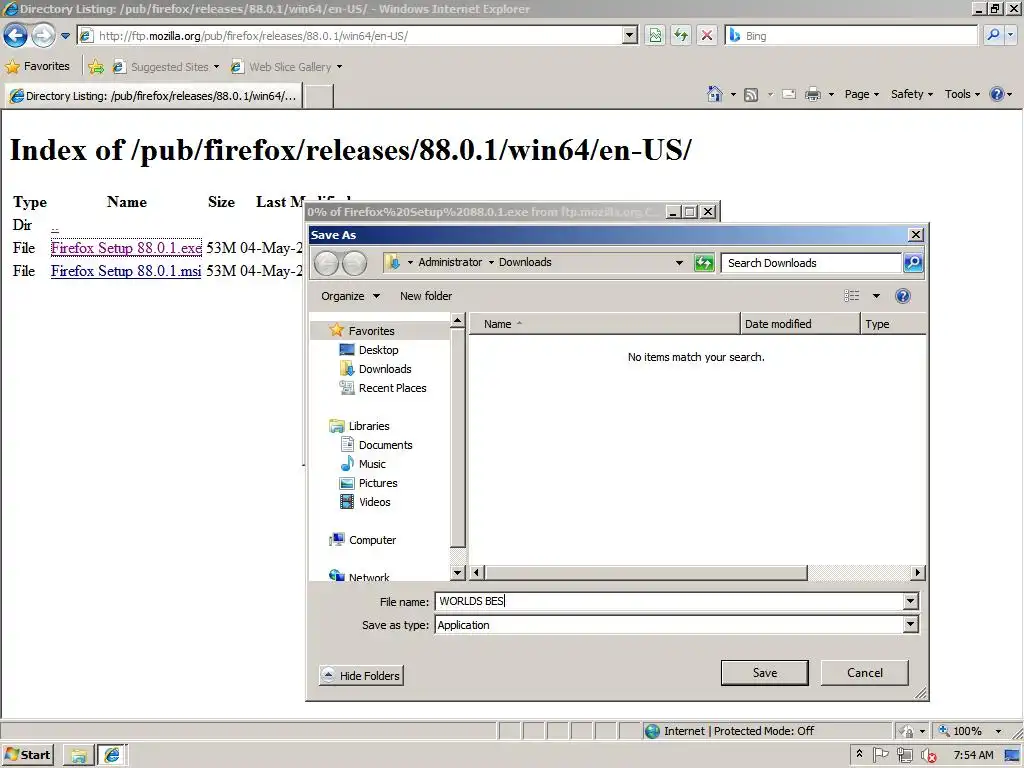
Task: Click the Home icon in command bar
Action: tap(714, 95)
